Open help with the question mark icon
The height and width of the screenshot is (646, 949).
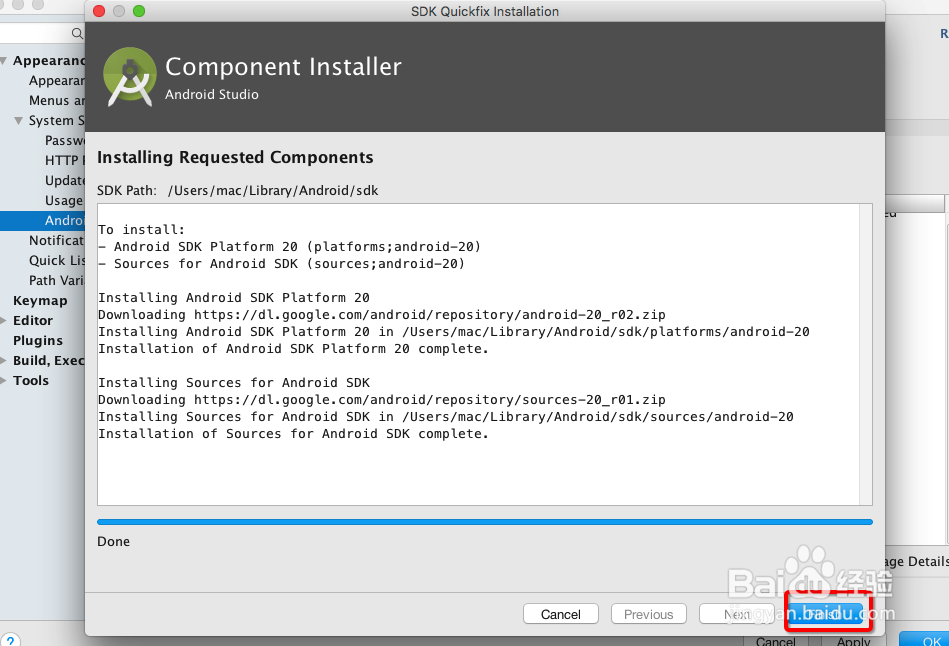[10, 640]
